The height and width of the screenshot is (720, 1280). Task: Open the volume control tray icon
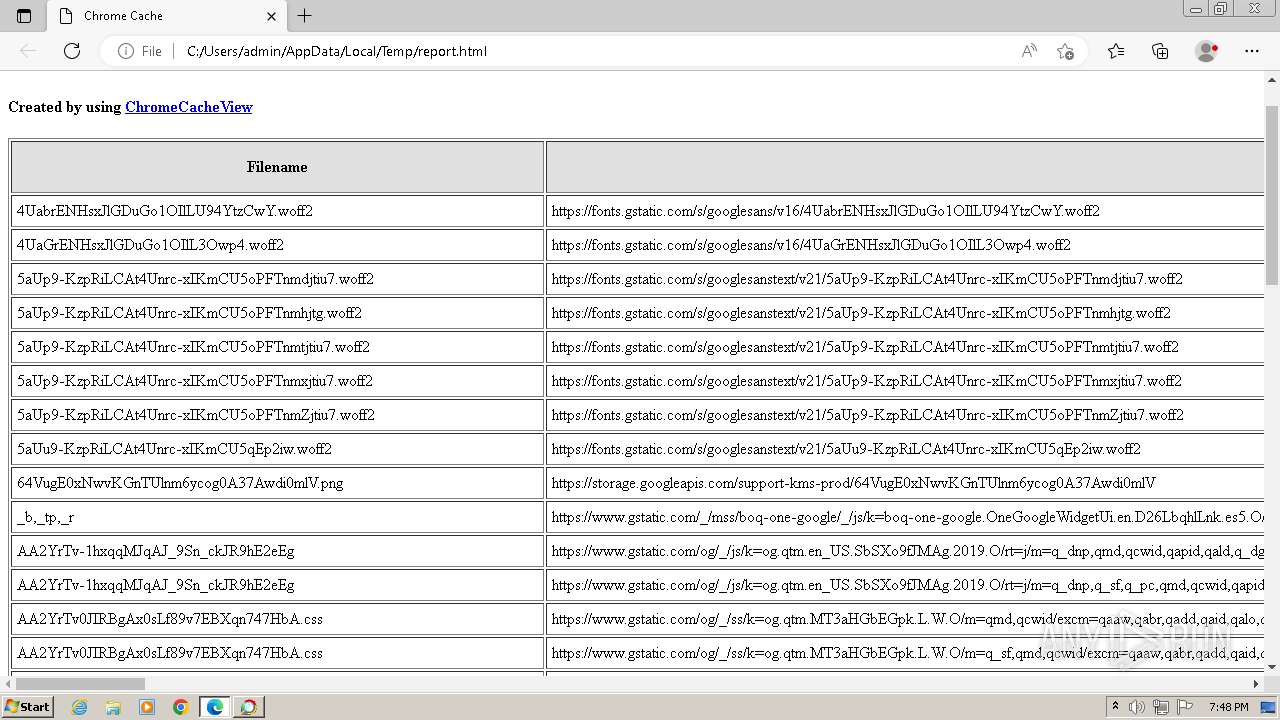click(1138, 707)
